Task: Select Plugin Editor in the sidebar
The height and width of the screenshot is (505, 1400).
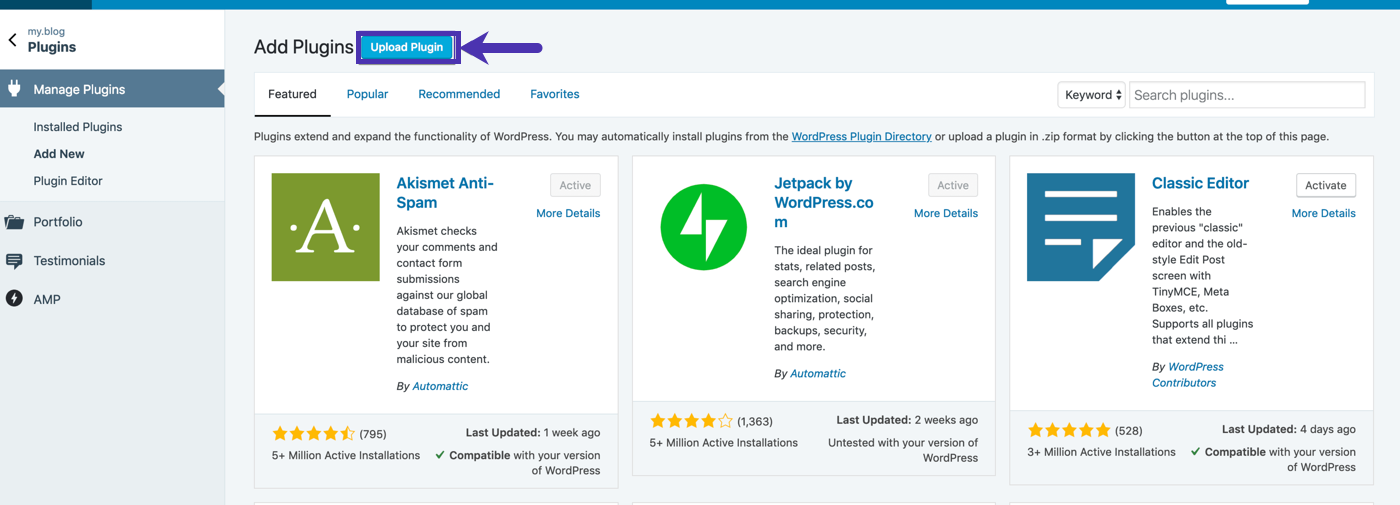Action: pos(68,181)
